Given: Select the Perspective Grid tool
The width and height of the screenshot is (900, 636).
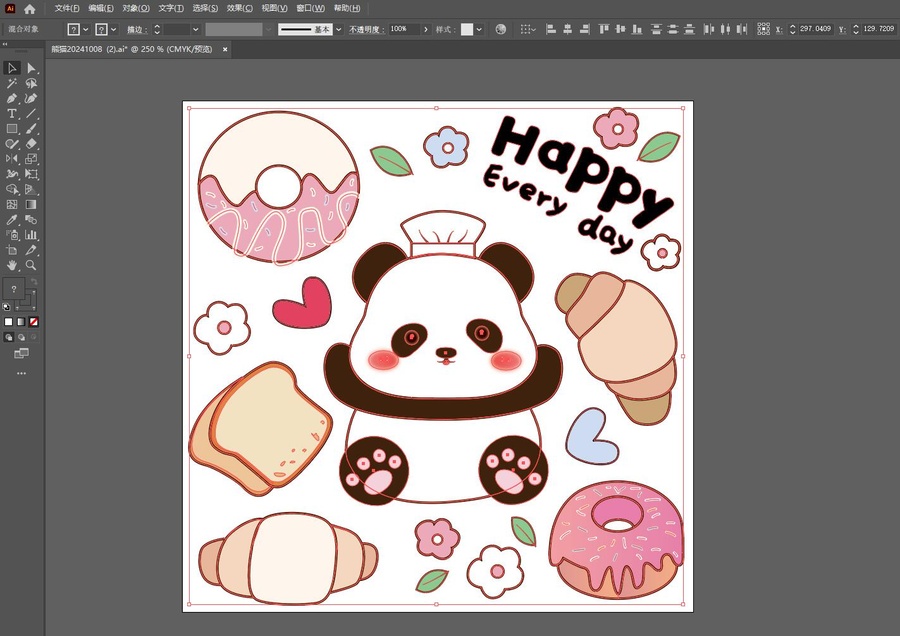Looking at the screenshot, I should coord(32,189).
